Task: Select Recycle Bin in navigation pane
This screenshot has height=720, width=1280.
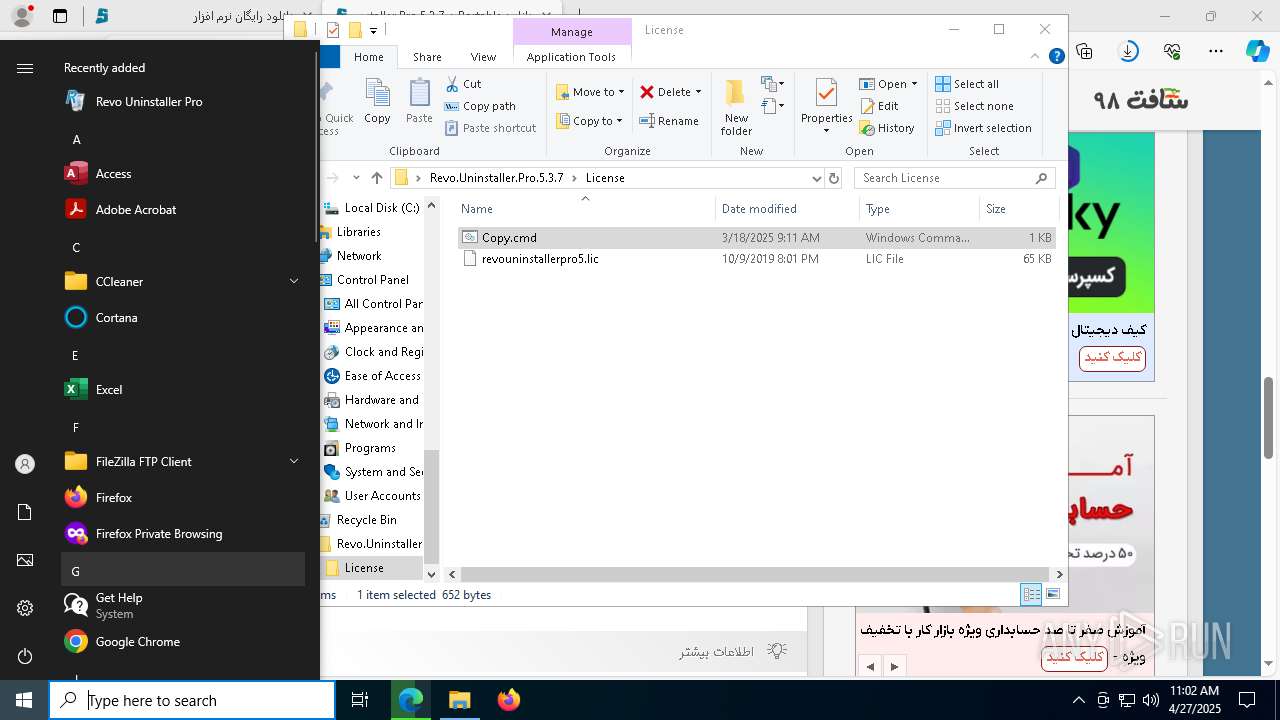Action: pos(366,520)
